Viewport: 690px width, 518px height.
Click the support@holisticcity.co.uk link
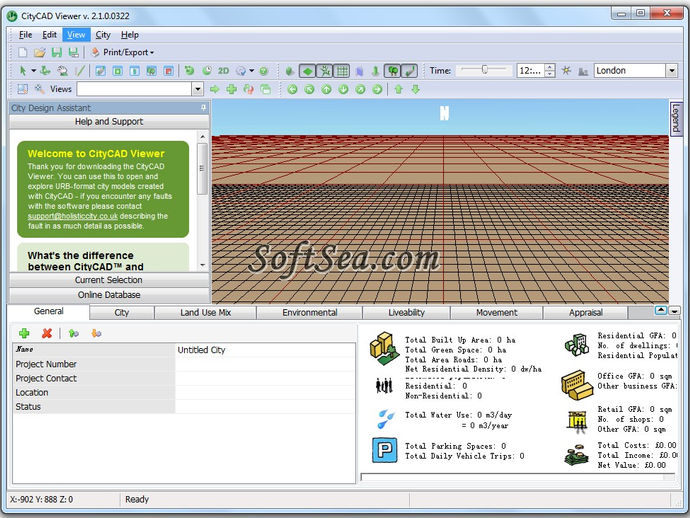73,216
